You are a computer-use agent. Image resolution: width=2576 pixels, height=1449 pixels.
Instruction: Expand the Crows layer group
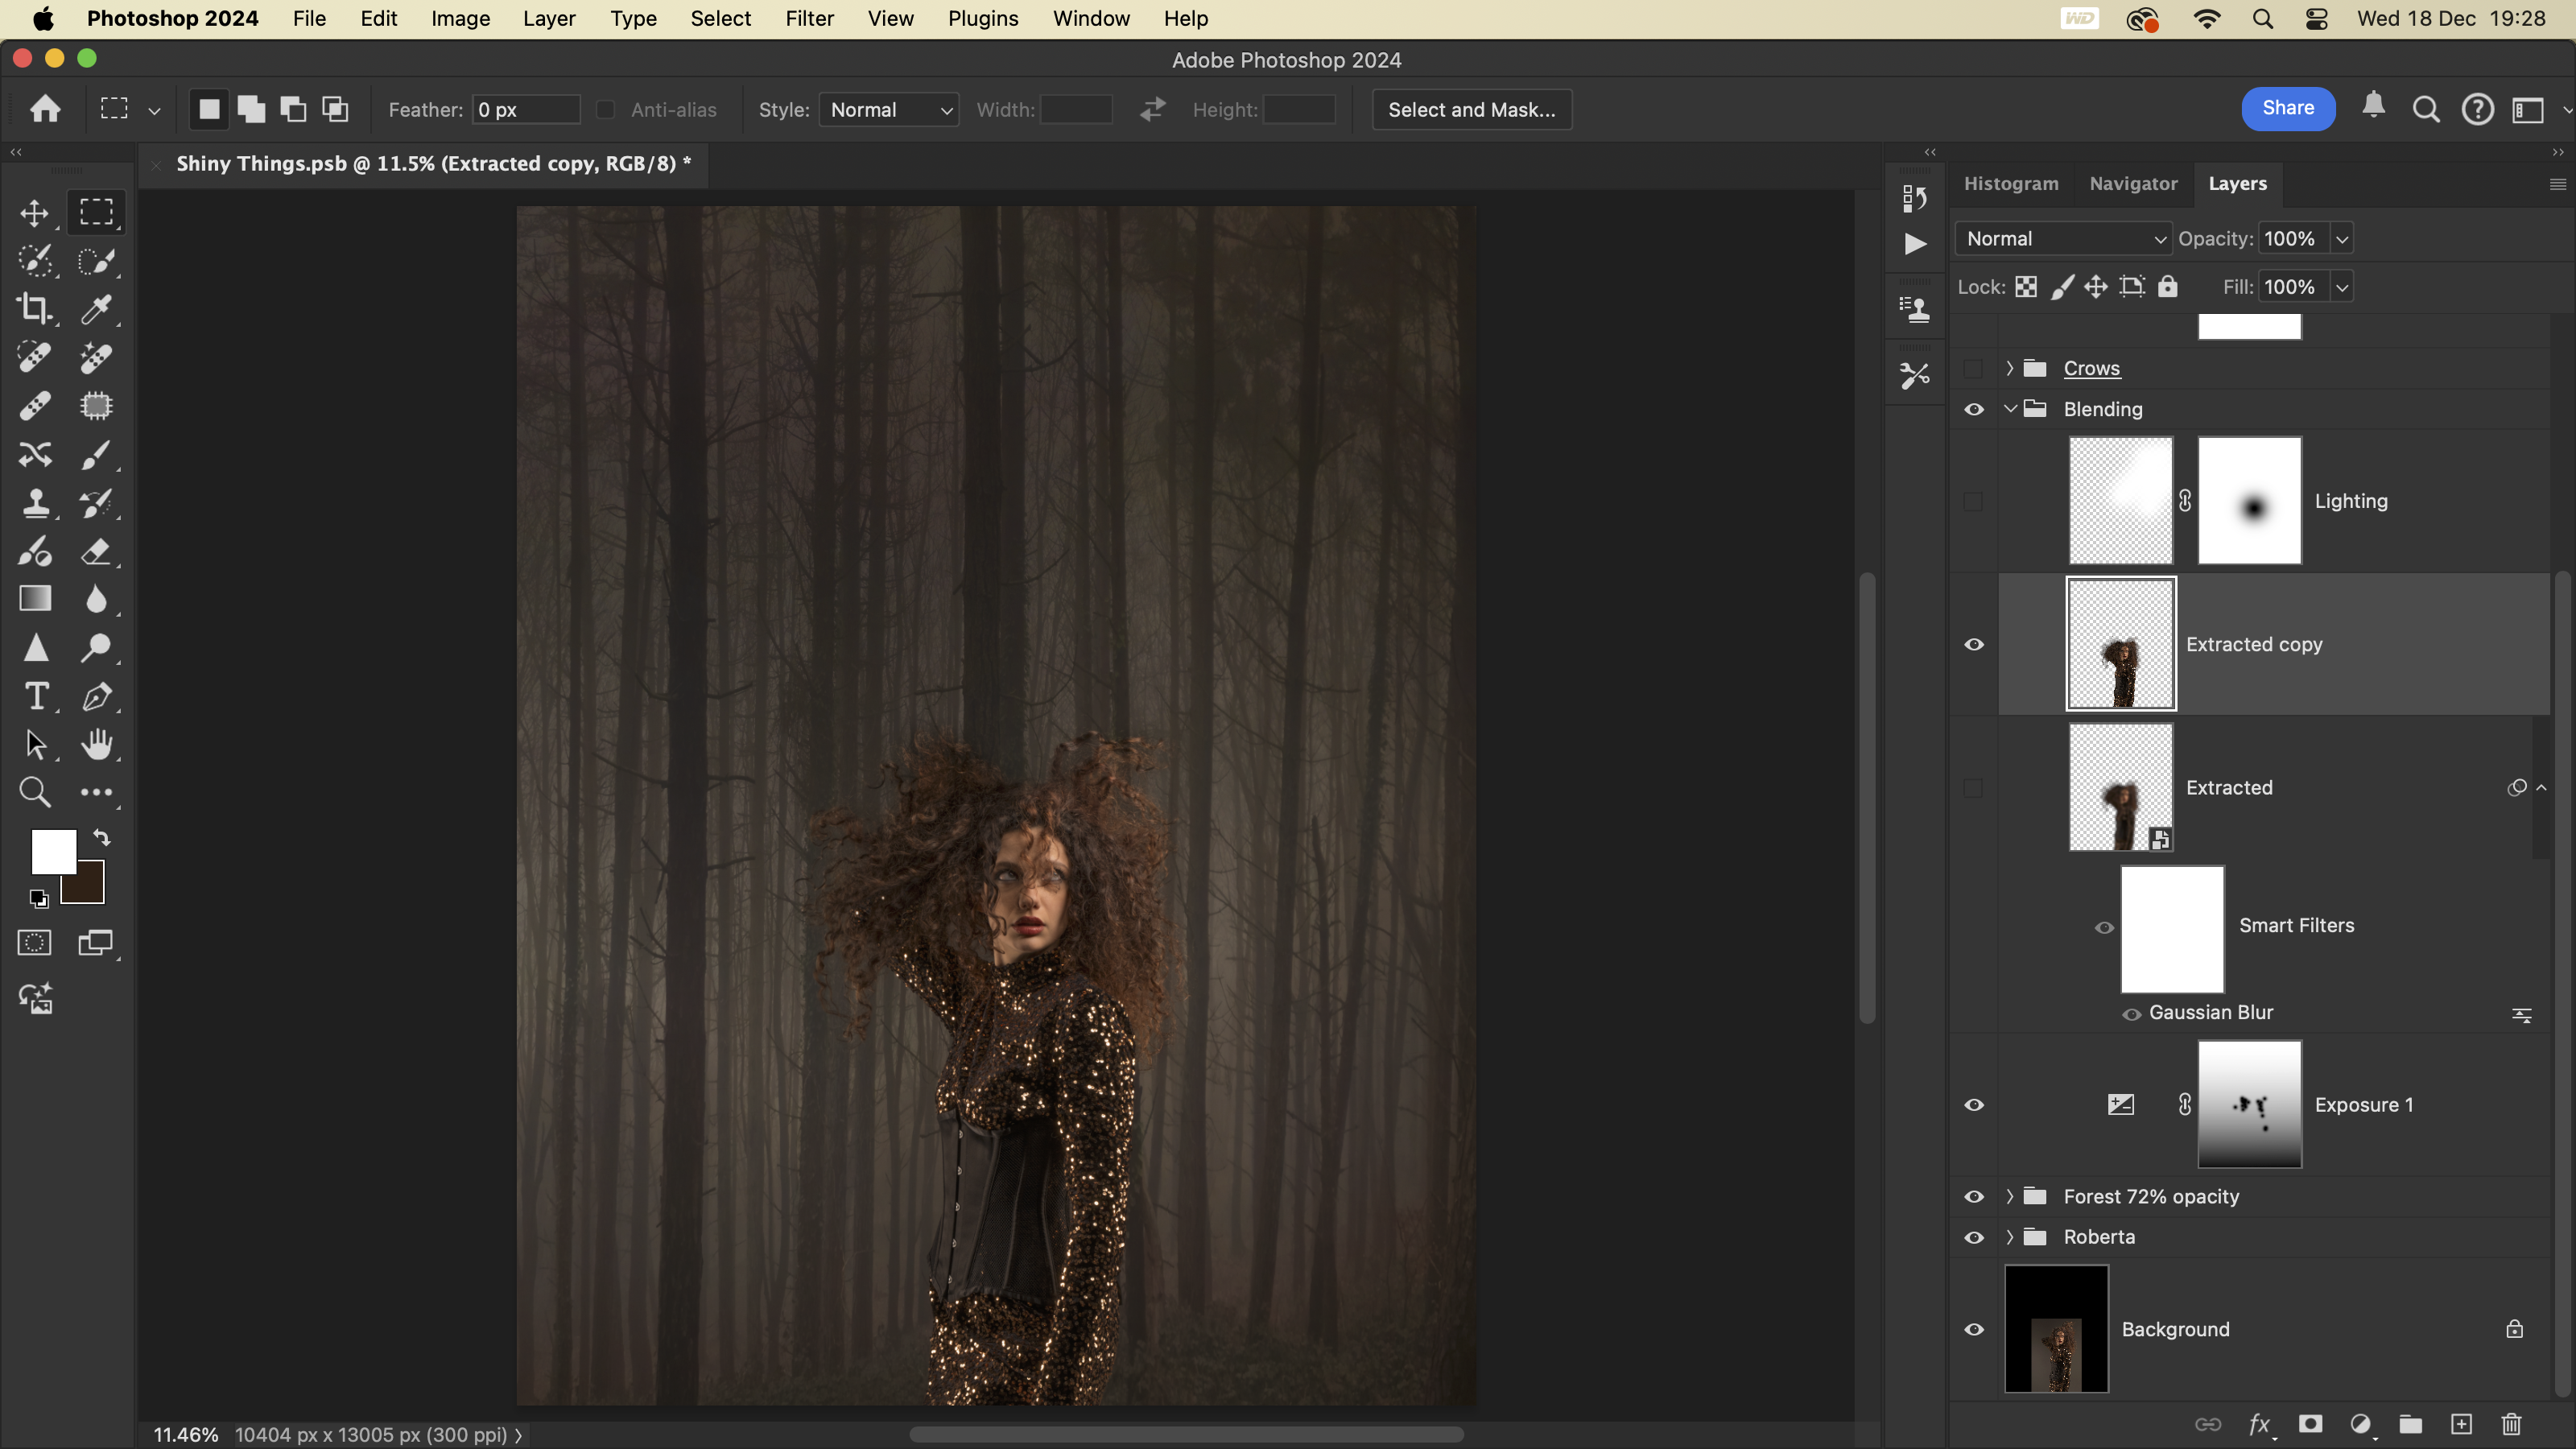(2010, 369)
